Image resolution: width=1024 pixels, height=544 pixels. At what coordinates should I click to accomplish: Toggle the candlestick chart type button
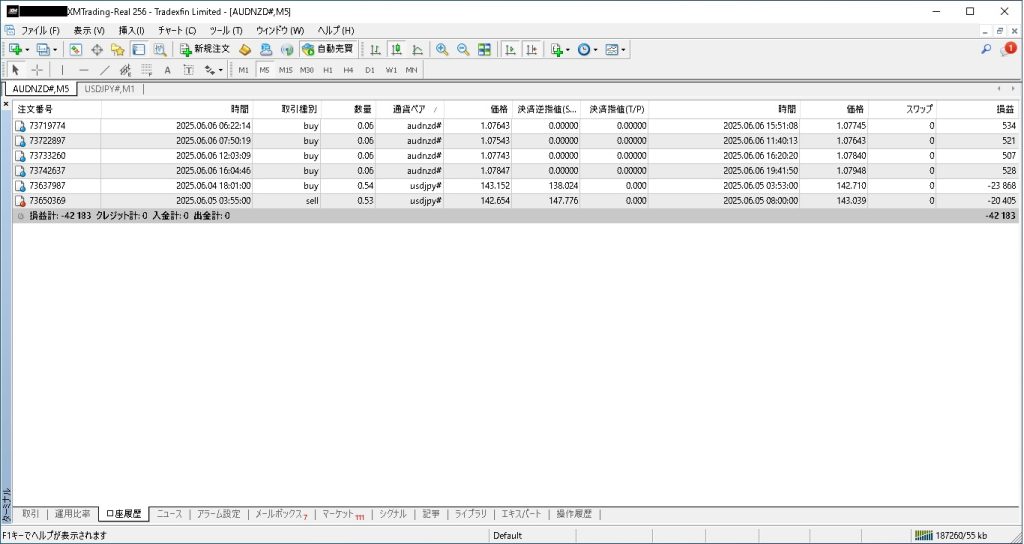pyautogui.click(x=396, y=49)
